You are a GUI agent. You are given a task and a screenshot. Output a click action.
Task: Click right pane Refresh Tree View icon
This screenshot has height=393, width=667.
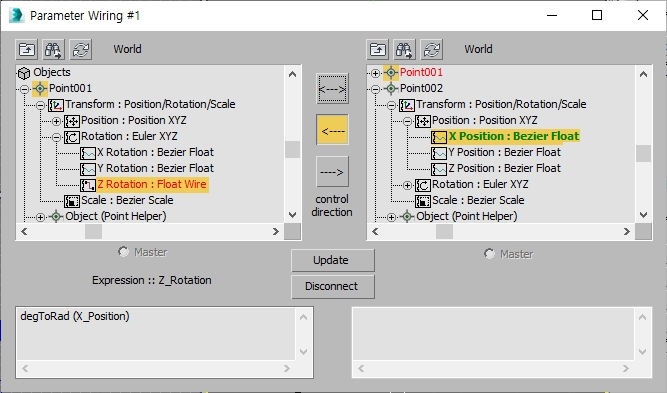[x=432, y=50]
